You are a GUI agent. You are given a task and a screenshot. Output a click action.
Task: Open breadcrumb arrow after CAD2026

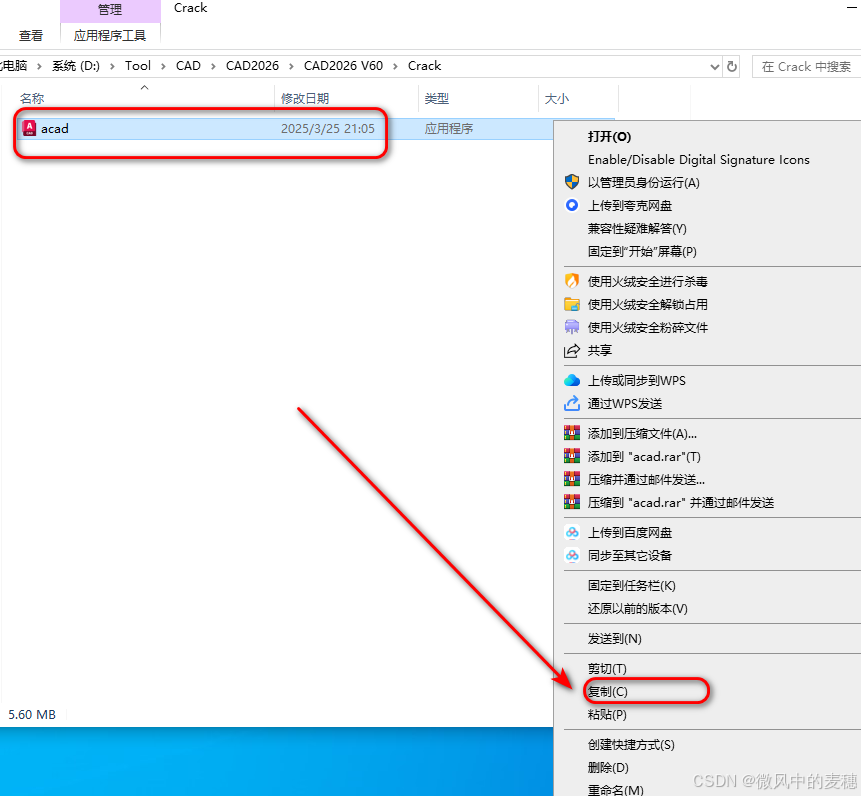(x=291, y=66)
